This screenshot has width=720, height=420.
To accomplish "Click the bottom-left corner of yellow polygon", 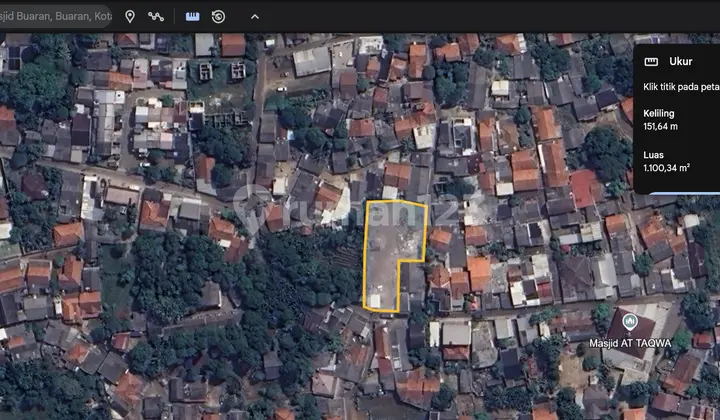I will [362, 308].
